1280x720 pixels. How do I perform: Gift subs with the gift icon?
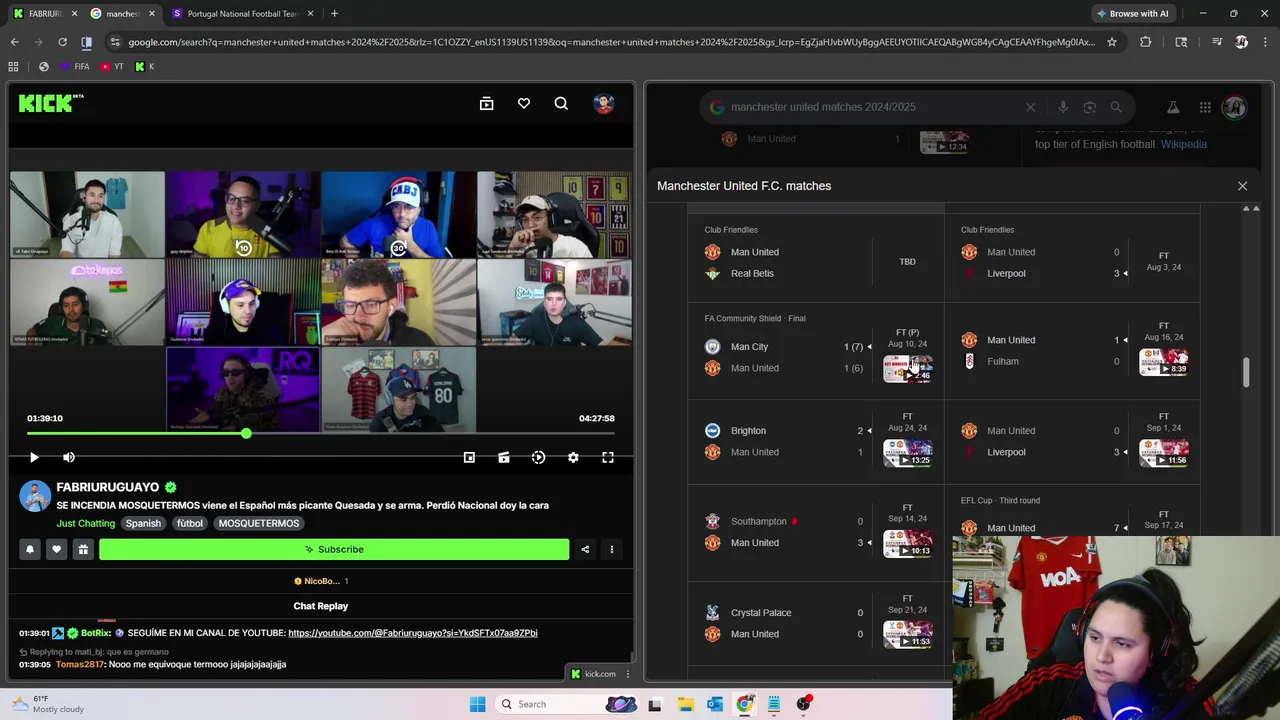83,549
